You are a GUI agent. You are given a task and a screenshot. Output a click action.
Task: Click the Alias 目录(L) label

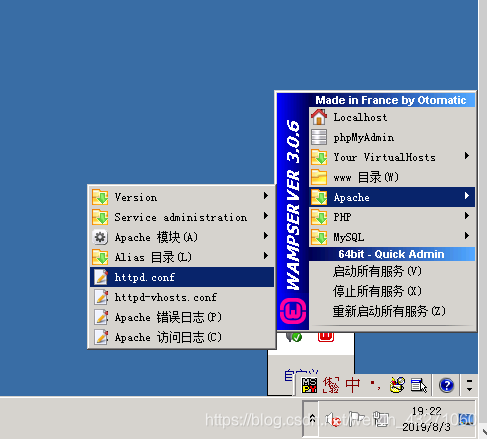153,257
